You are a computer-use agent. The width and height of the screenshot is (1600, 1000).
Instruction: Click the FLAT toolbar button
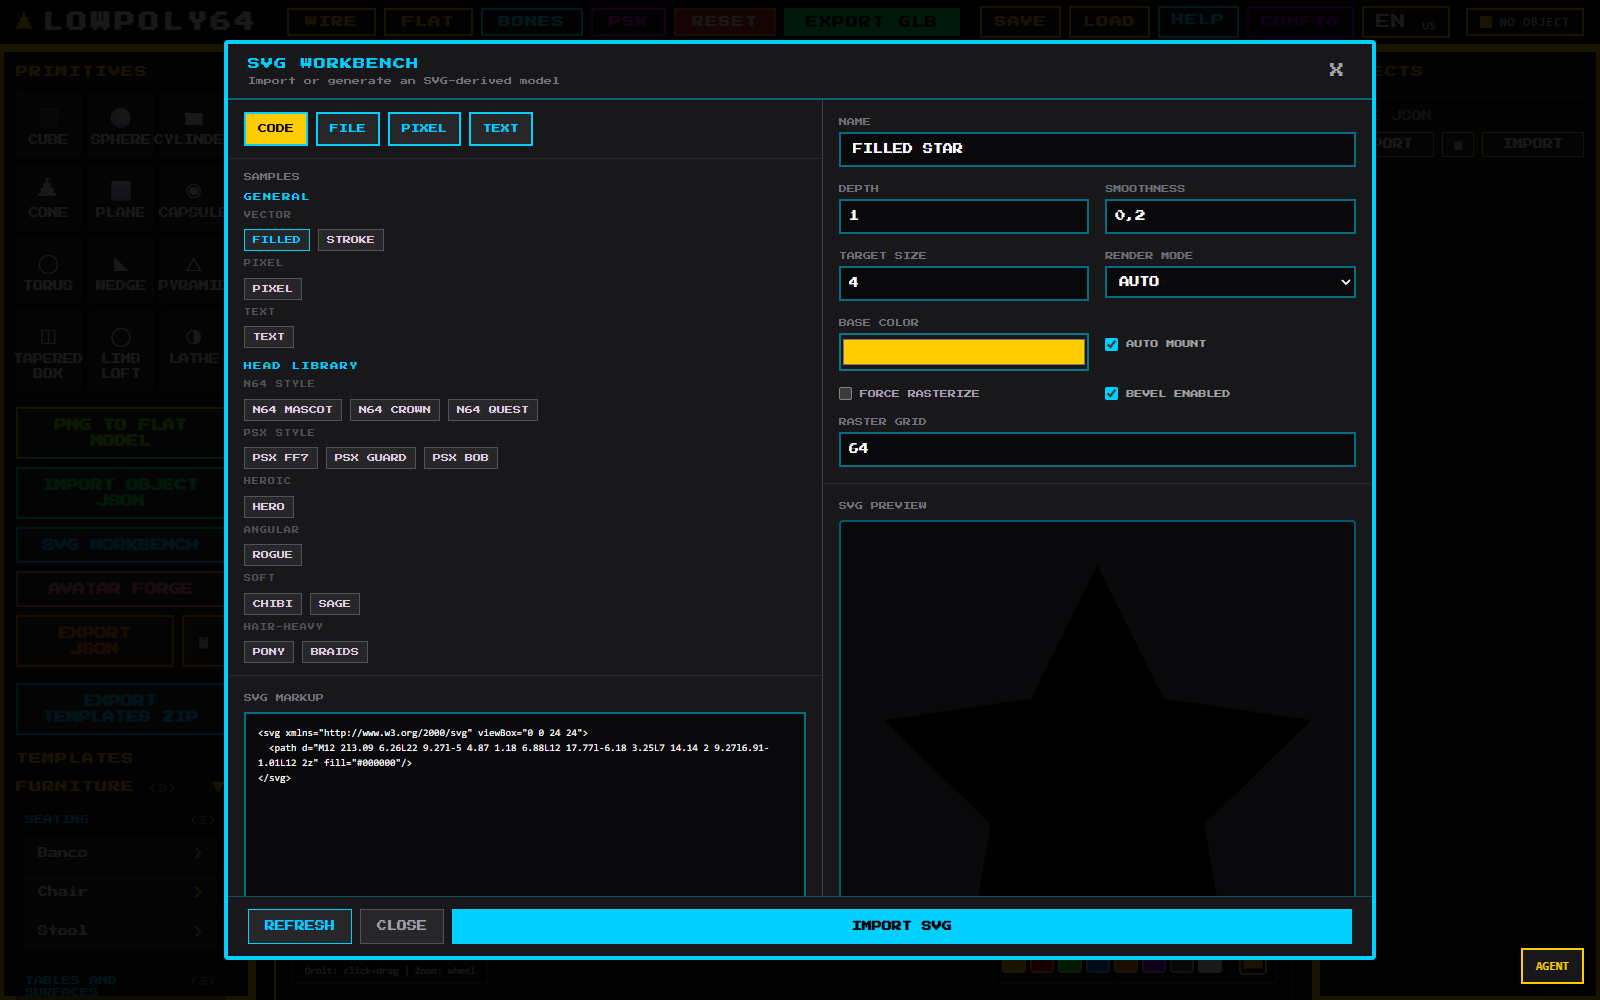pos(428,21)
